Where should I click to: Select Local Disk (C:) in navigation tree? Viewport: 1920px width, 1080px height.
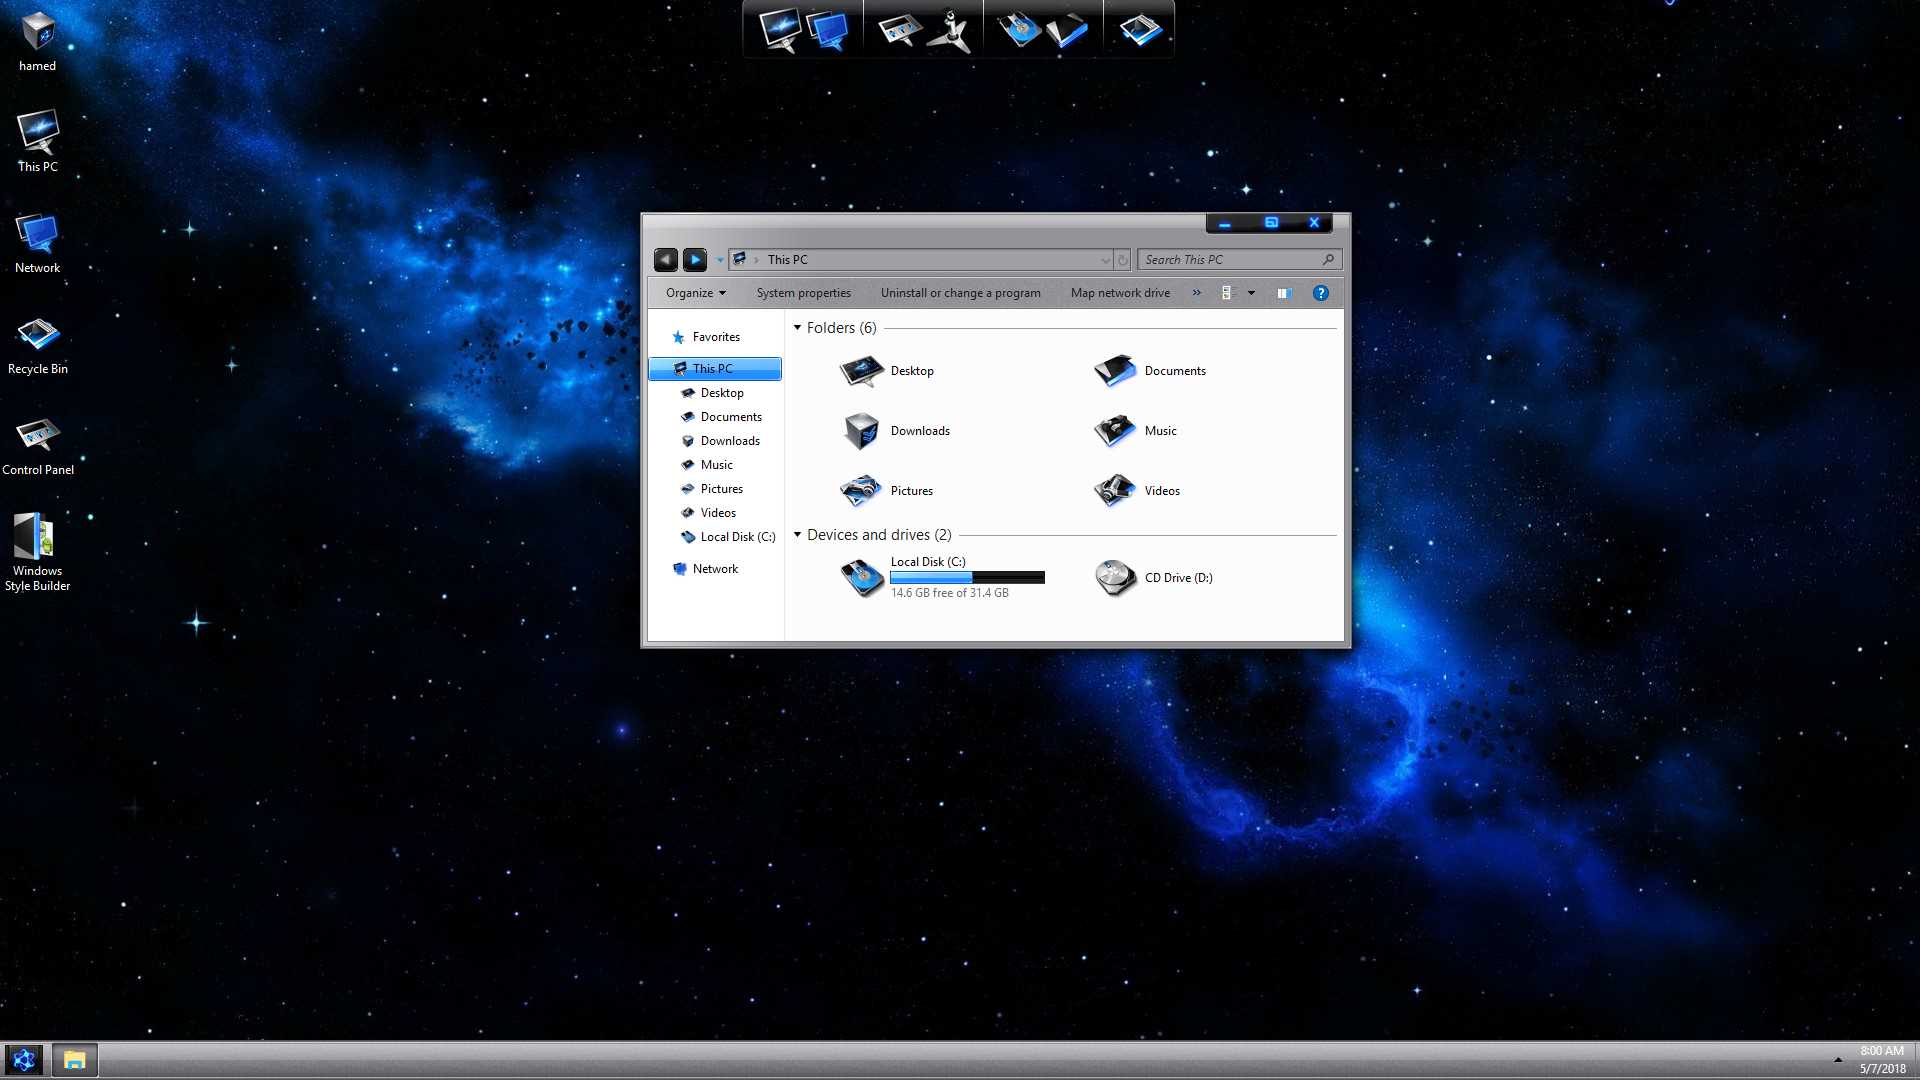coord(737,537)
